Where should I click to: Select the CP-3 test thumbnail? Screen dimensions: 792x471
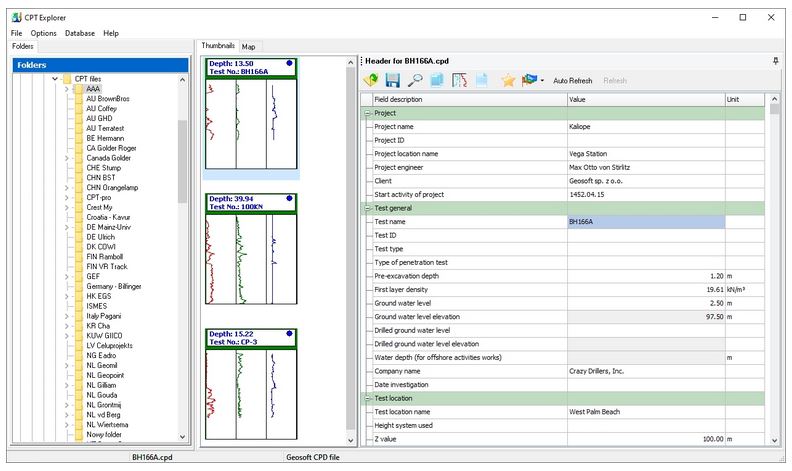[x=251, y=384]
